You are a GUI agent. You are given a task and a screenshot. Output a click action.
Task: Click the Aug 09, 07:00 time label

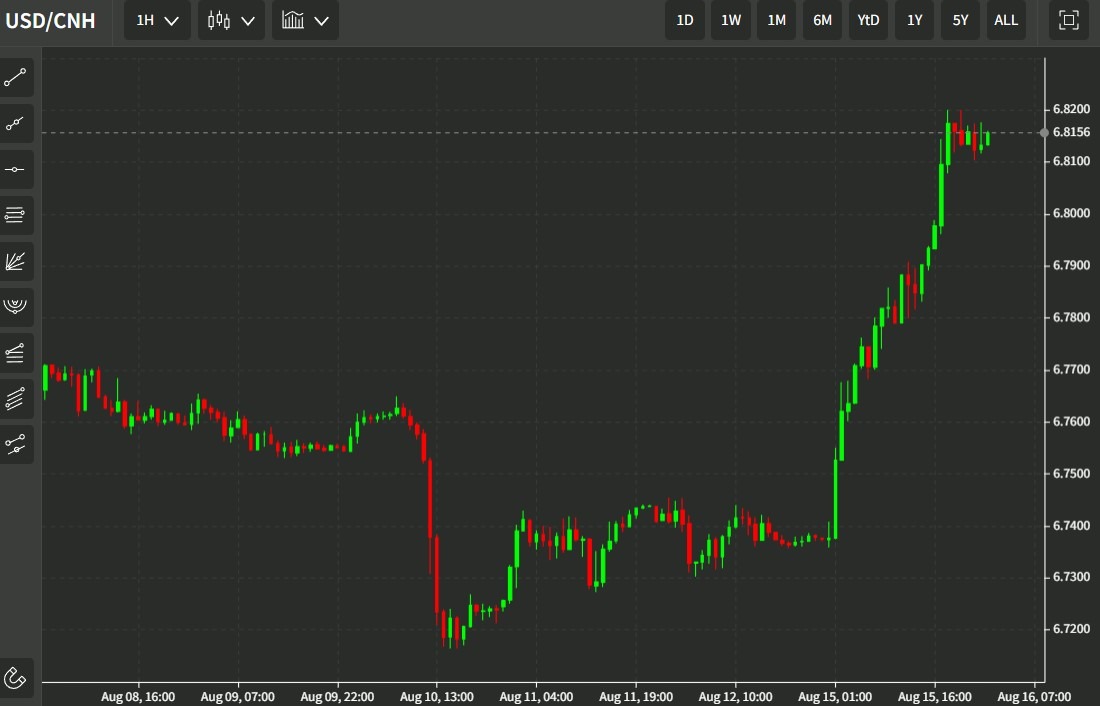(x=238, y=697)
